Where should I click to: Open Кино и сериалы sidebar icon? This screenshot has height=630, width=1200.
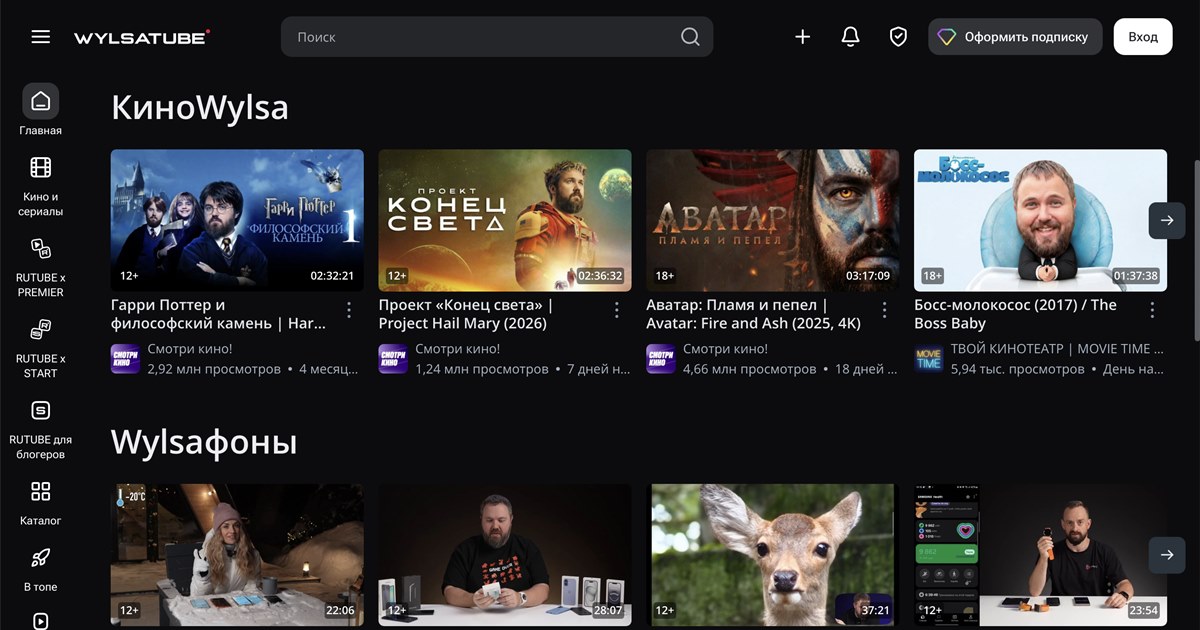point(40,168)
